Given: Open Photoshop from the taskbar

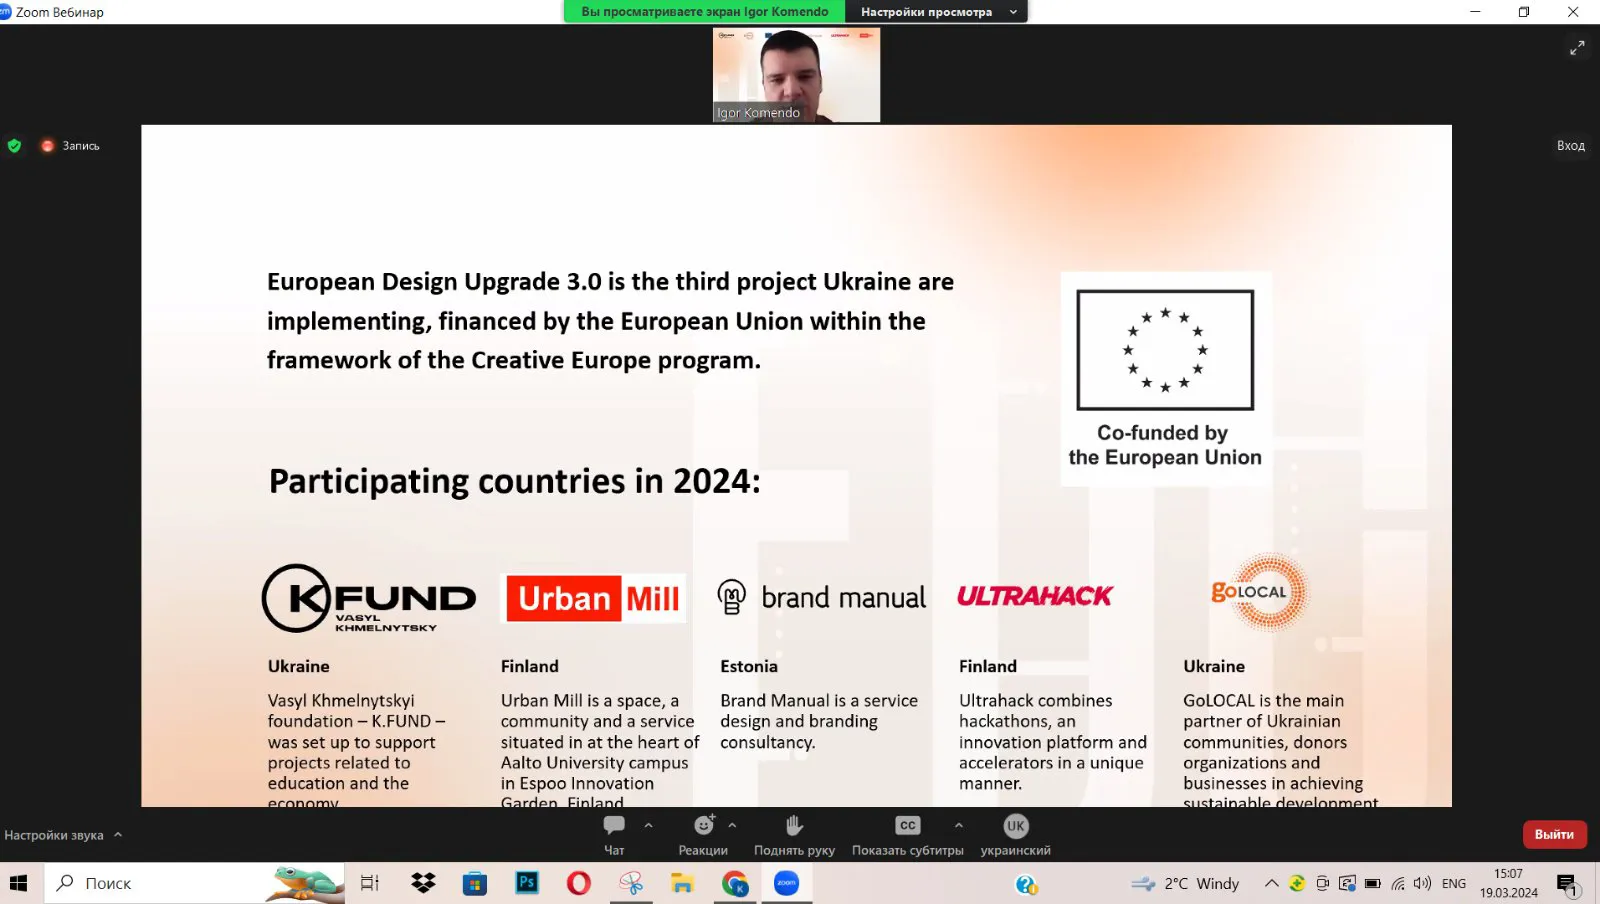Looking at the screenshot, I should coord(527,883).
